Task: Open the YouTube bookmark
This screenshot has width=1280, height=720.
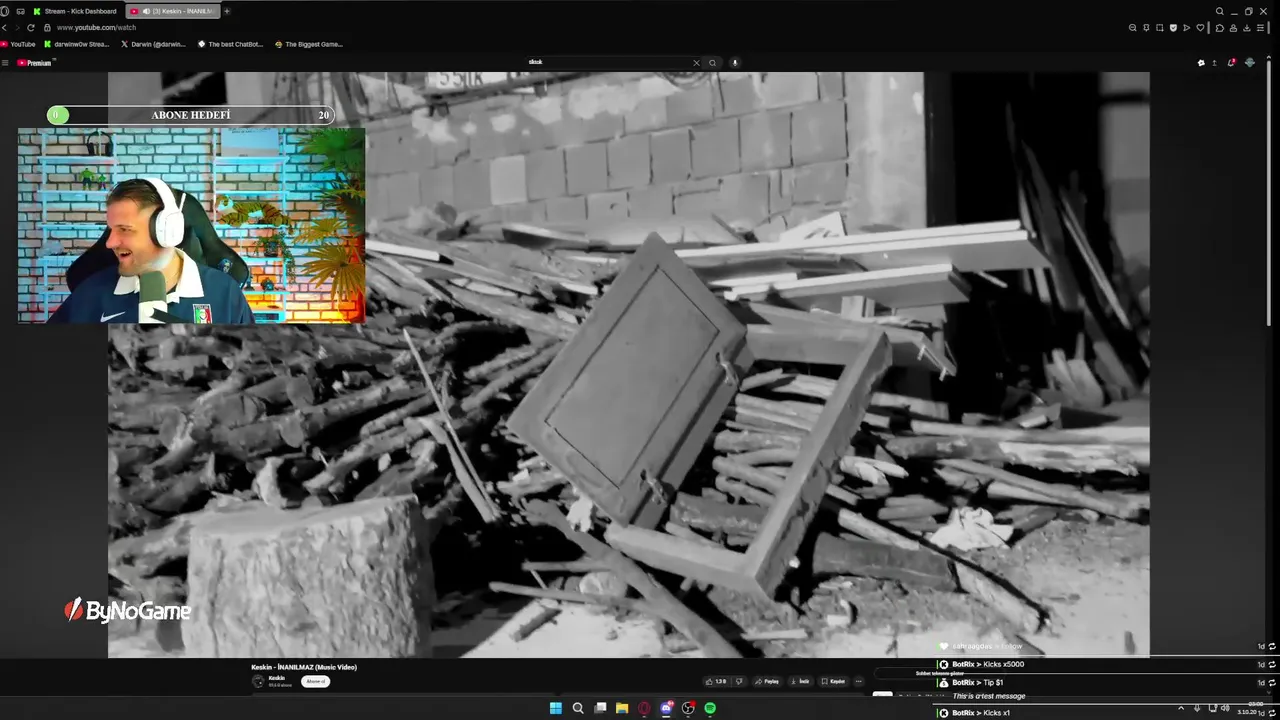Action: coord(18,44)
